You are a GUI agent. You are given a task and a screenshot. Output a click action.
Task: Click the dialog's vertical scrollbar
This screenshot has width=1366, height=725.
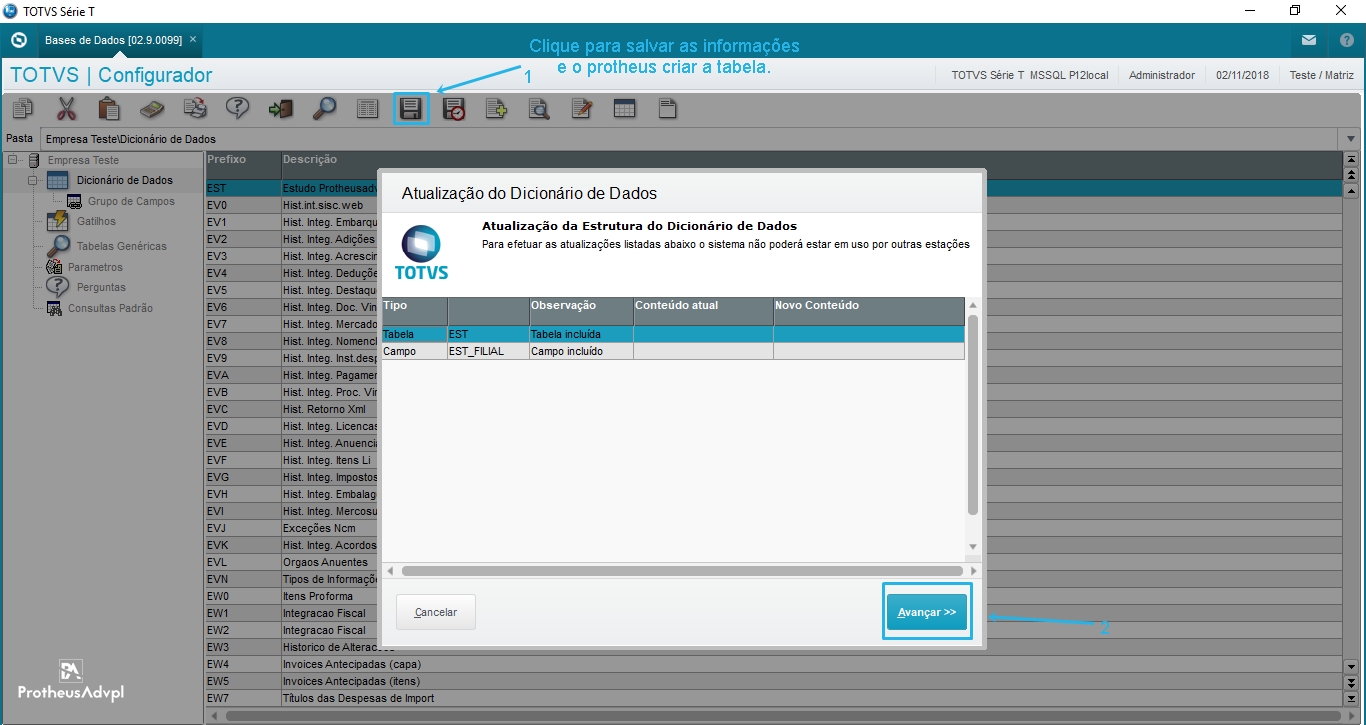tap(973, 415)
